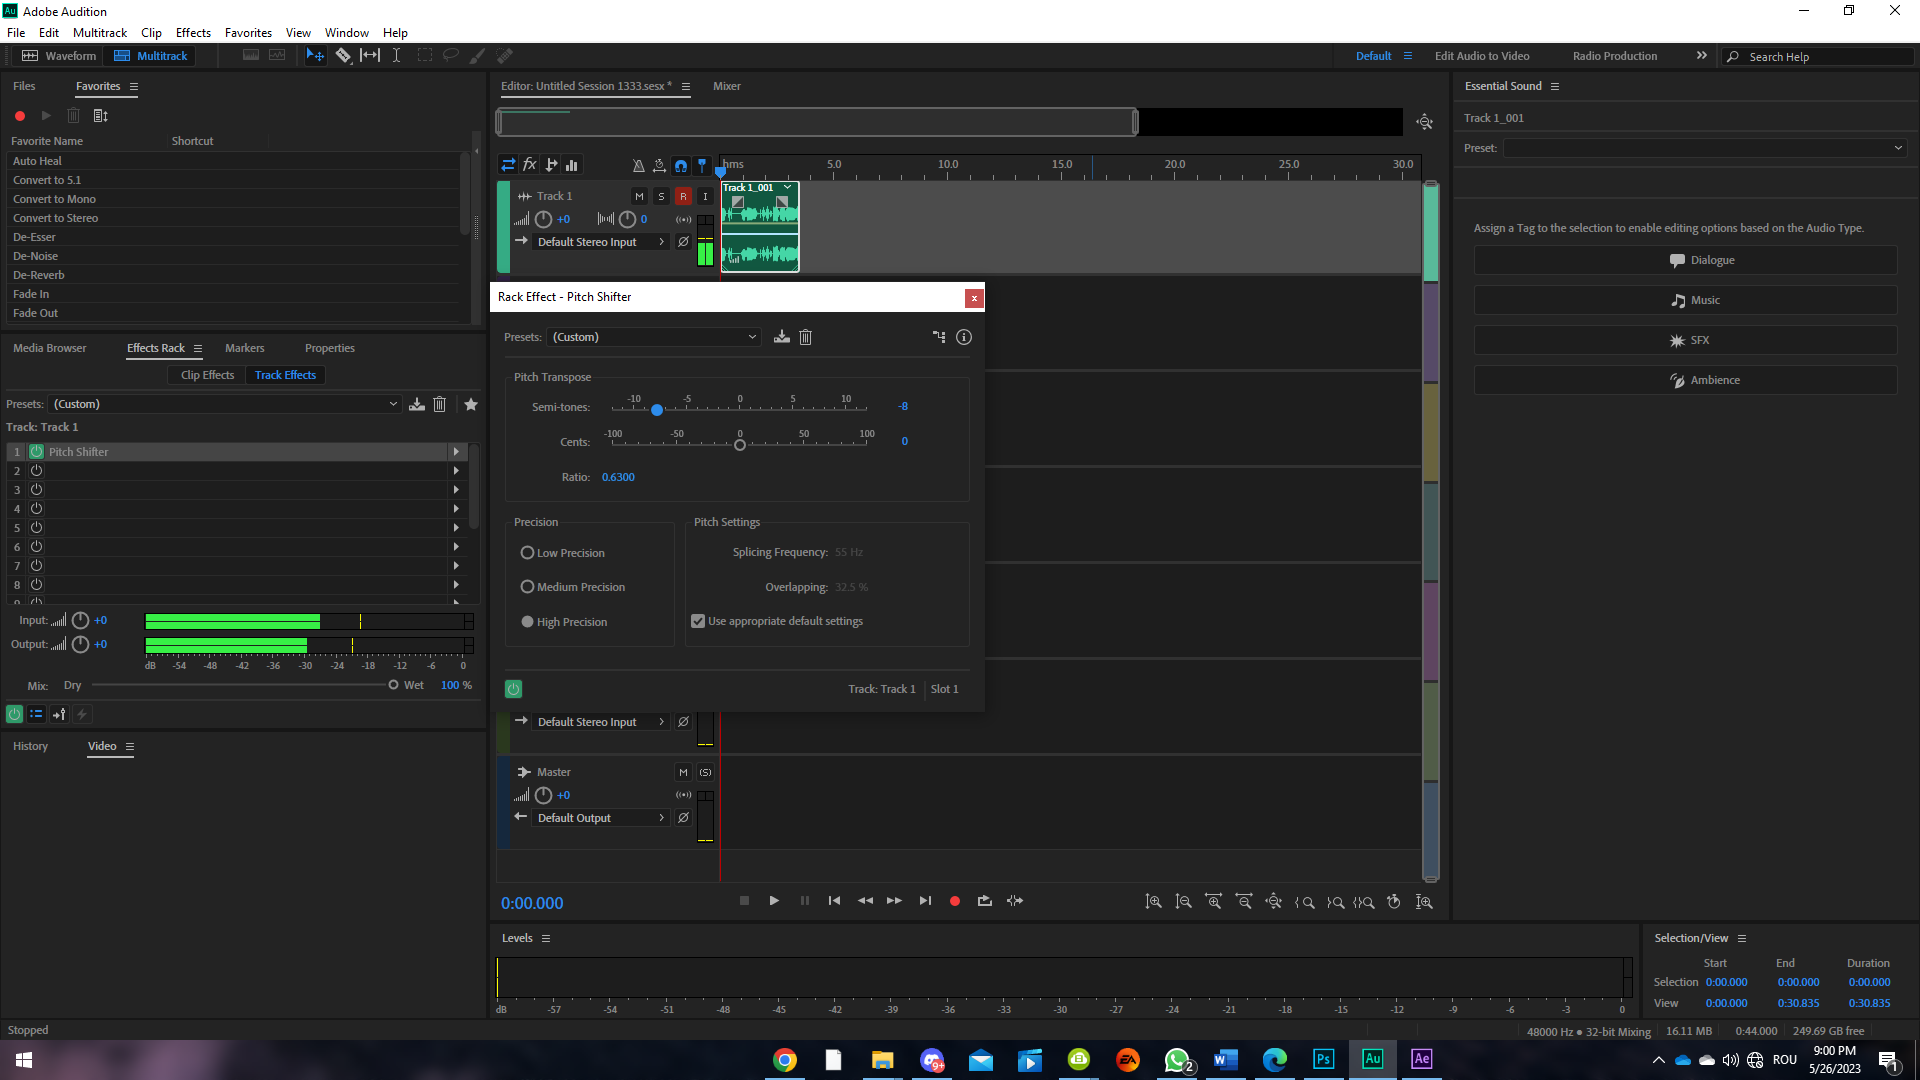The height and width of the screenshot is (1080, 1920).
Task: Click the Stop transport button
Action: click(744, 901)
